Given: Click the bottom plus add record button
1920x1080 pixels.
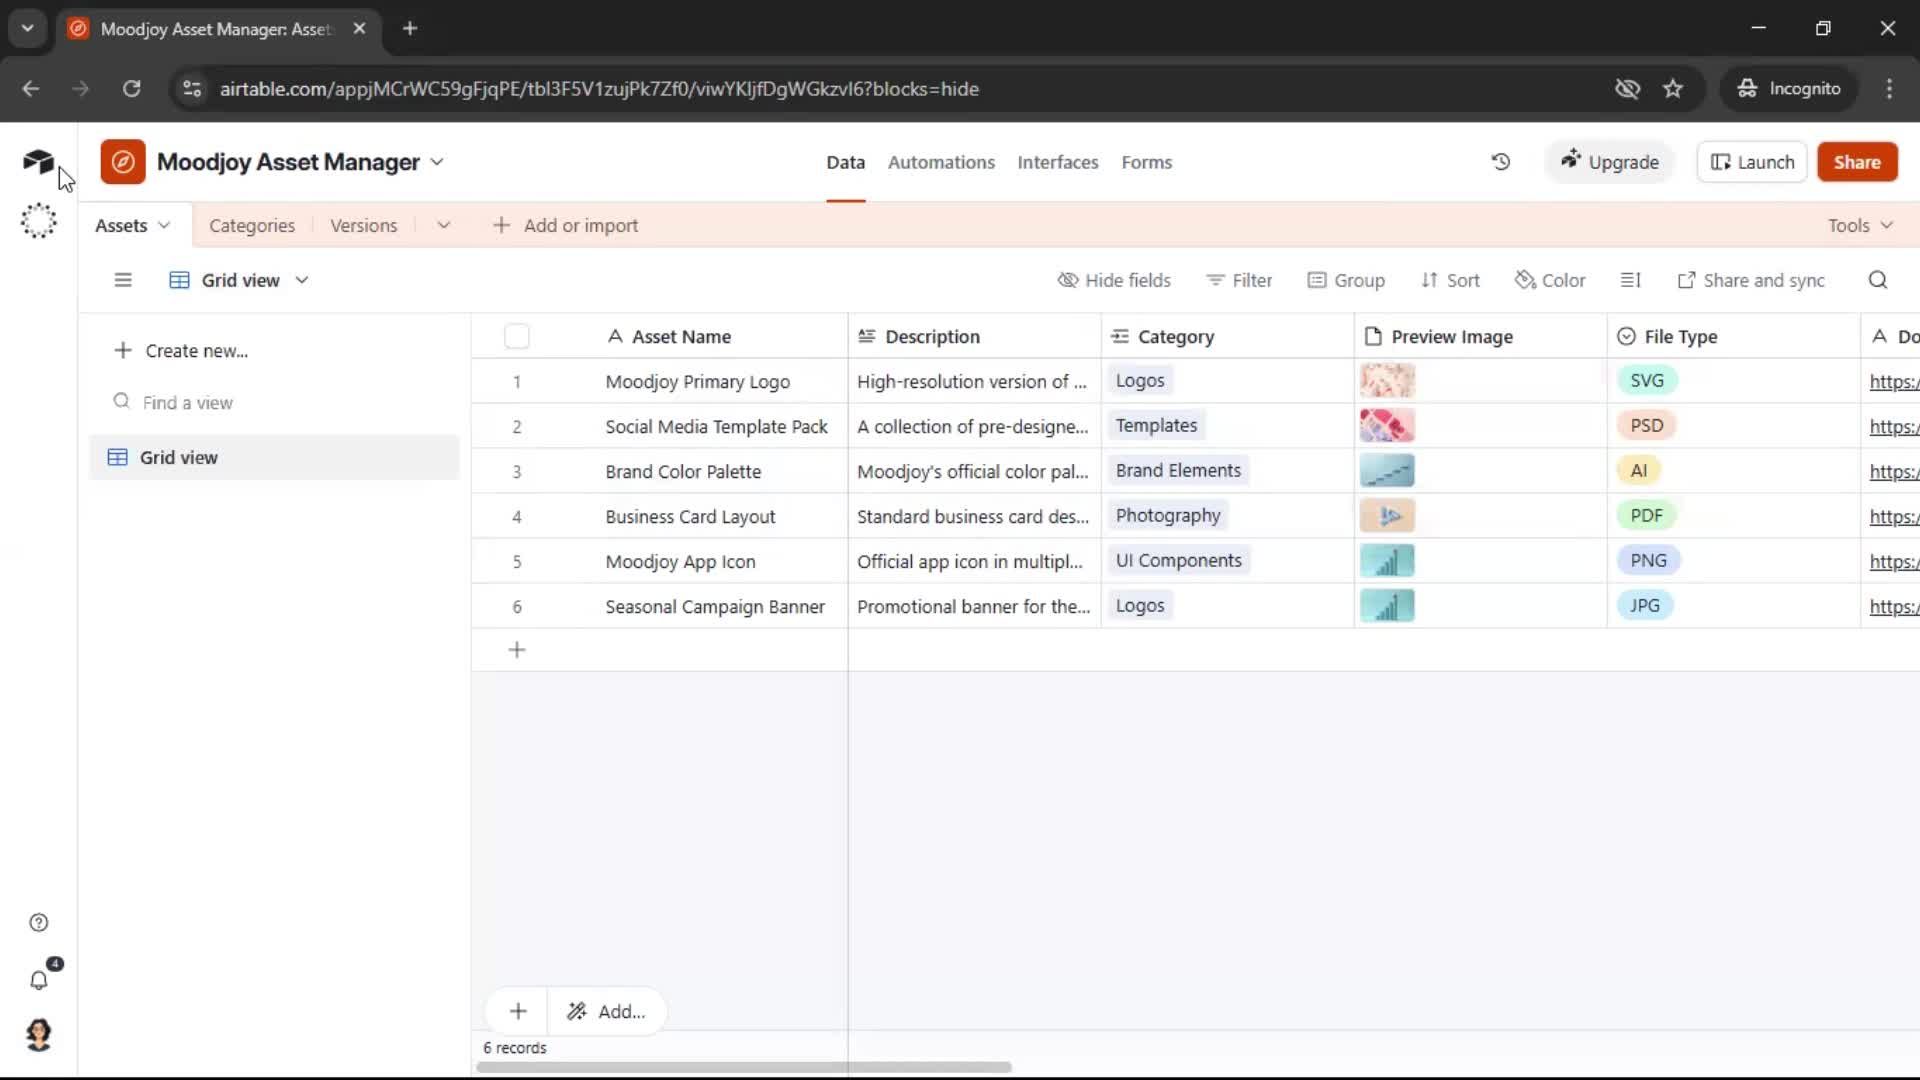Looking at the screenshot, I should point(518,1011).
